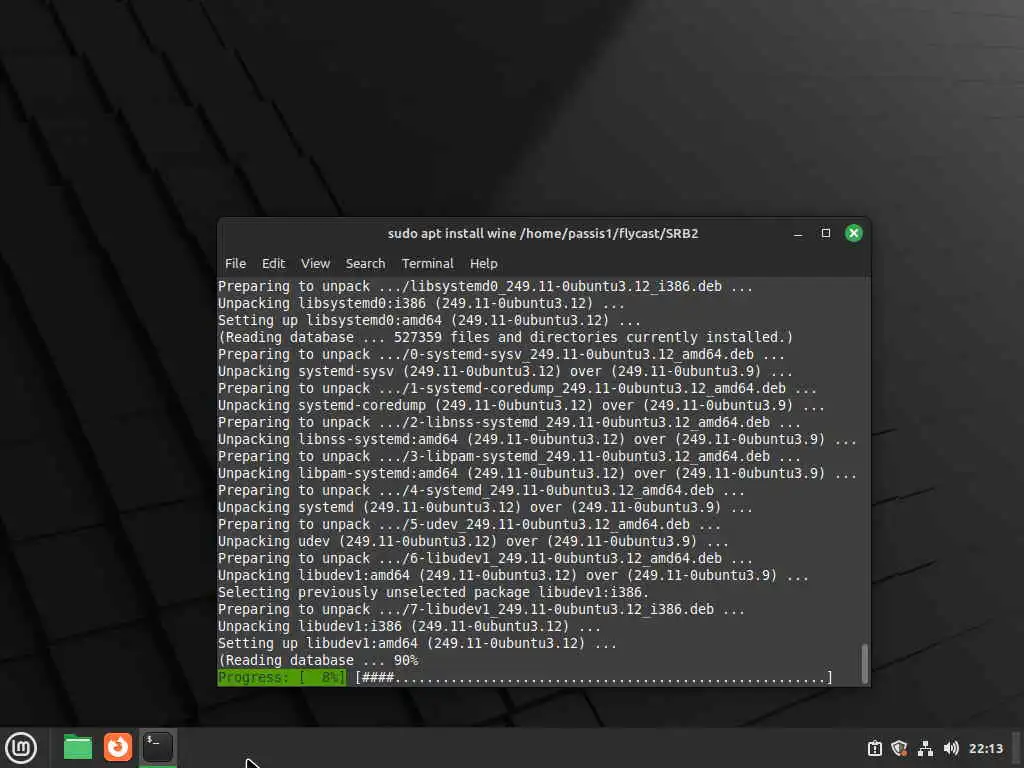
Task: Click the apt progress bar hash indicator
Action: [594, 678]
